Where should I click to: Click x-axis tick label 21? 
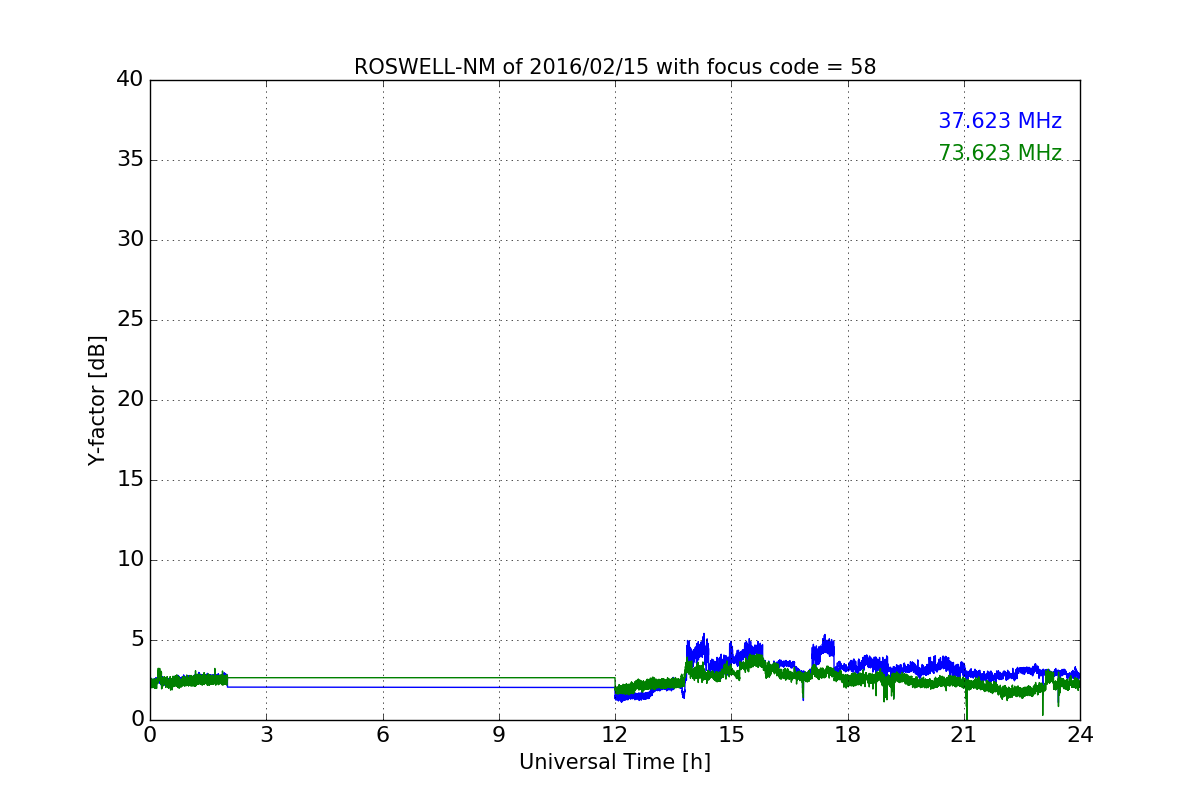point(964,734)
